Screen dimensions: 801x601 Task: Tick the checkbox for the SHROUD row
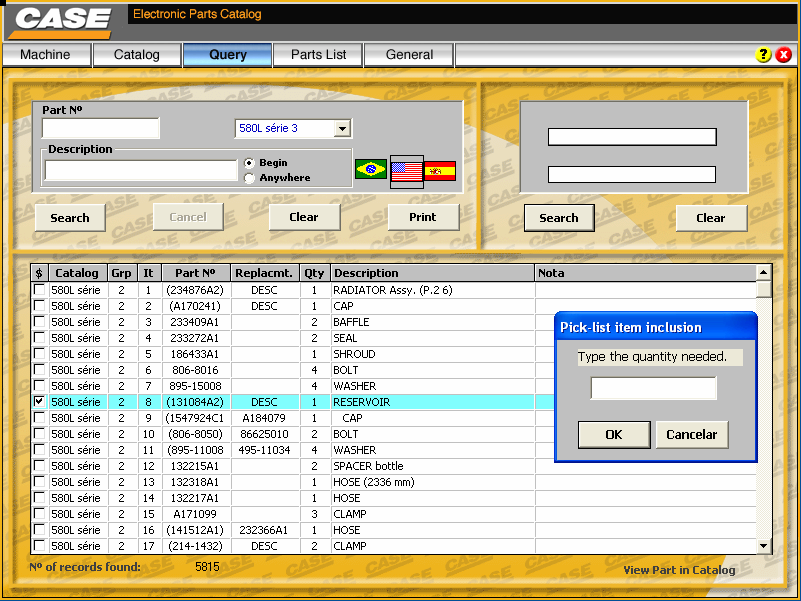(x=39, y=354)
